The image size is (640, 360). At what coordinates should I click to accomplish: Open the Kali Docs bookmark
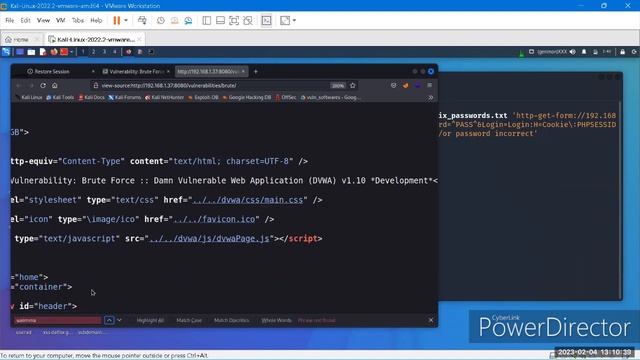[92, 97]
